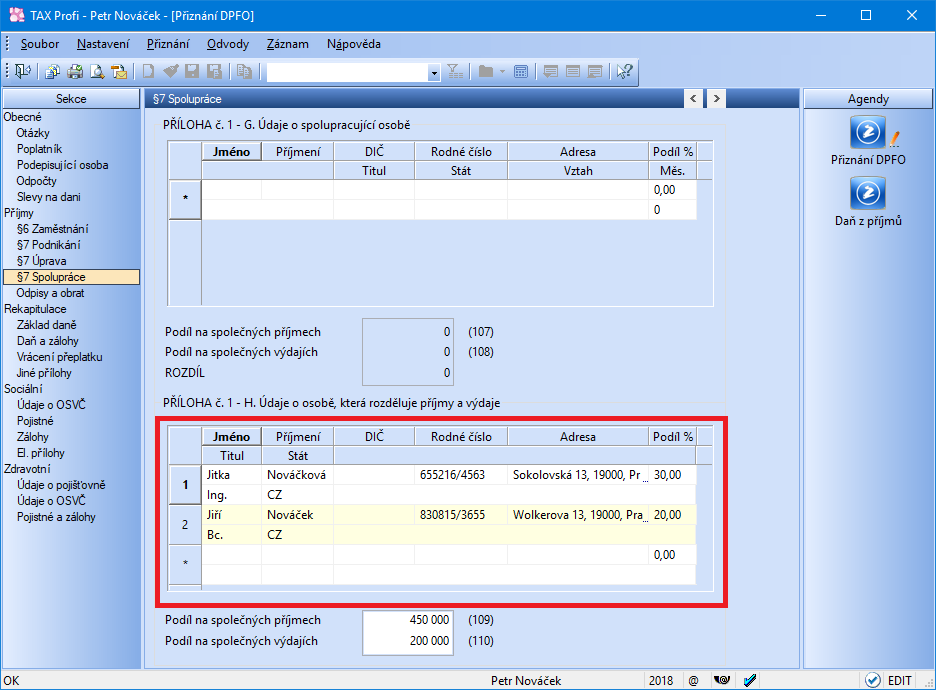Go to §7 Podnikání section
Screen dimensions: 936x690
48,245
